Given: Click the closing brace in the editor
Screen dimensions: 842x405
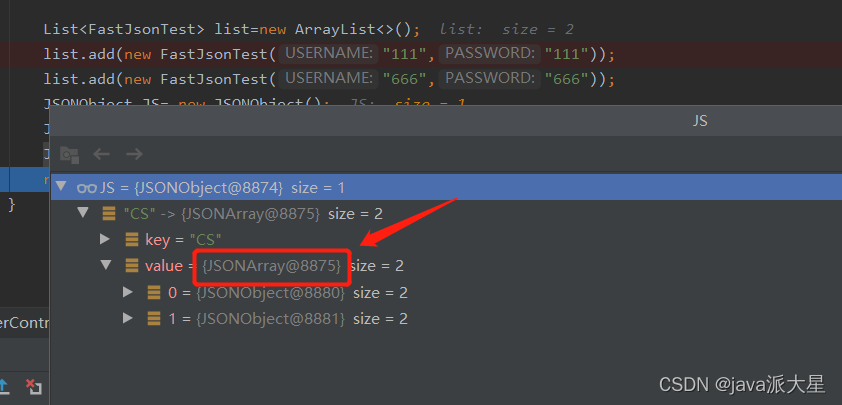Looking at the screenshot, I should point(12,205).
